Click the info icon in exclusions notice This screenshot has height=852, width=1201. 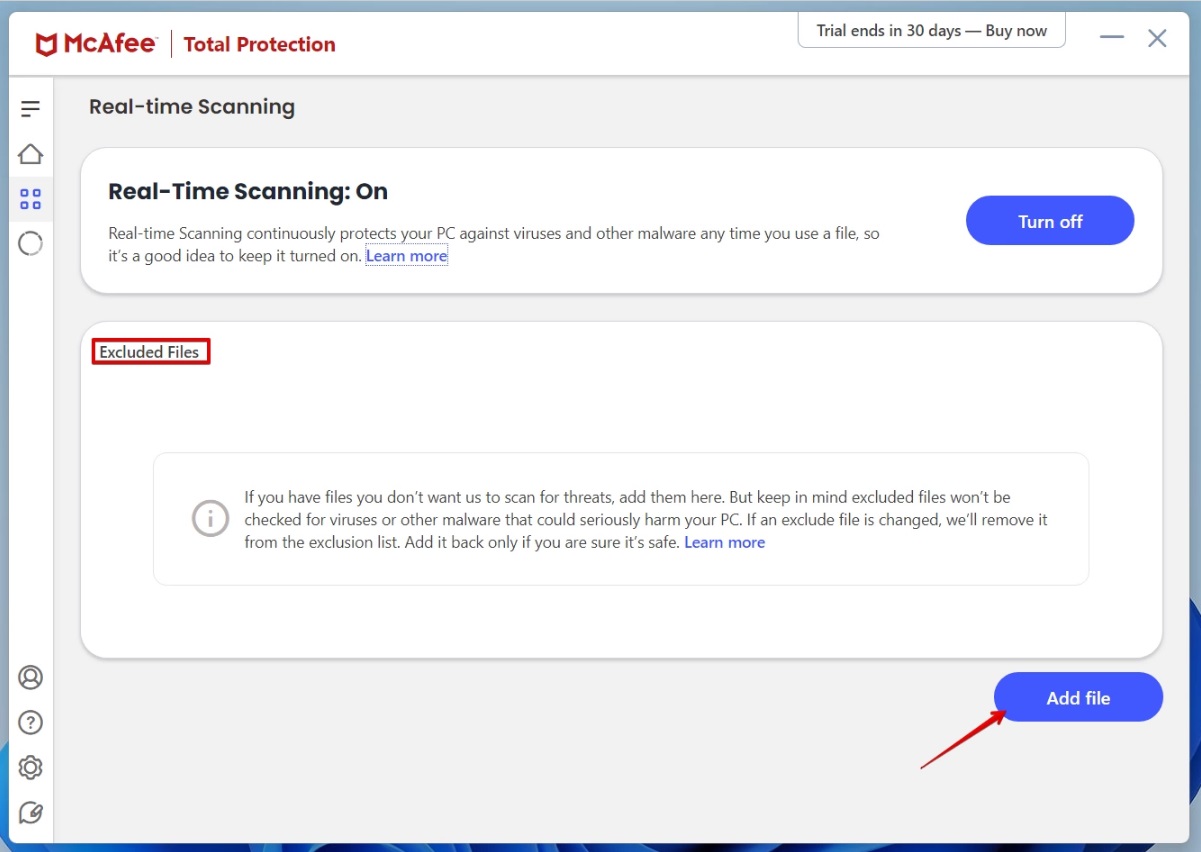click(x=210, y=519)
